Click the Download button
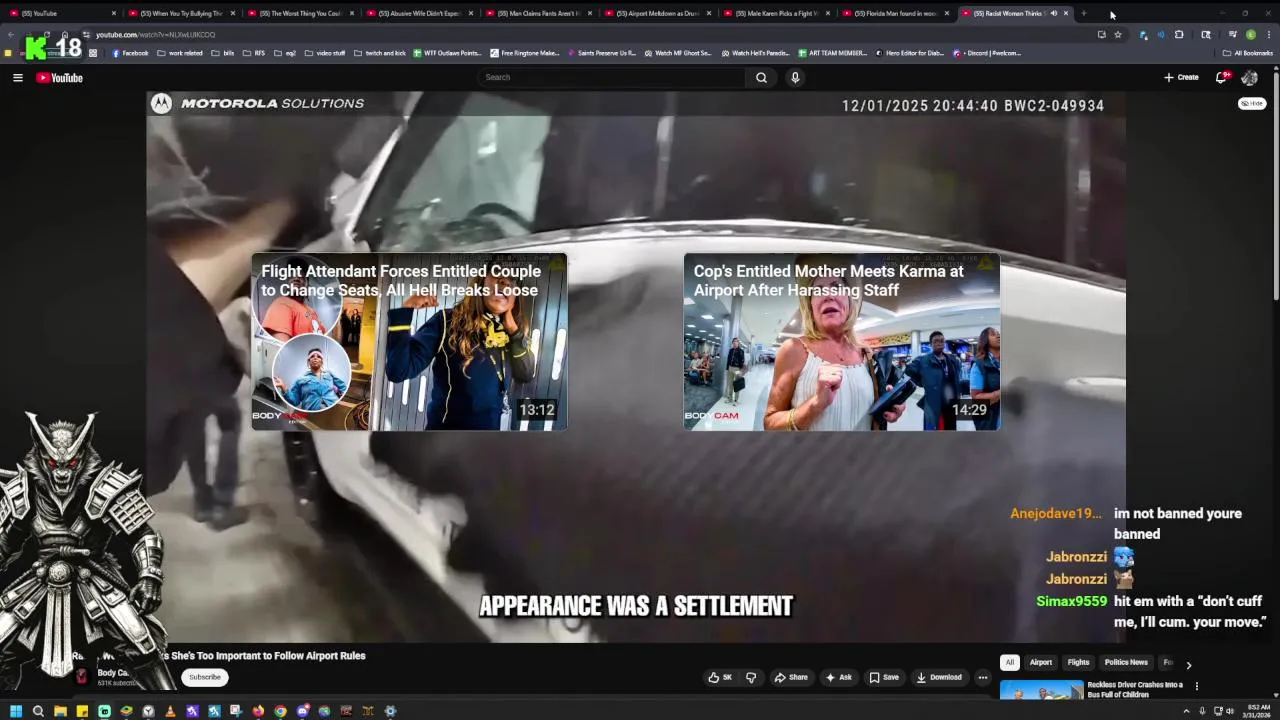This screenshot has height=720, width=1280. click(x=939, y=677)
